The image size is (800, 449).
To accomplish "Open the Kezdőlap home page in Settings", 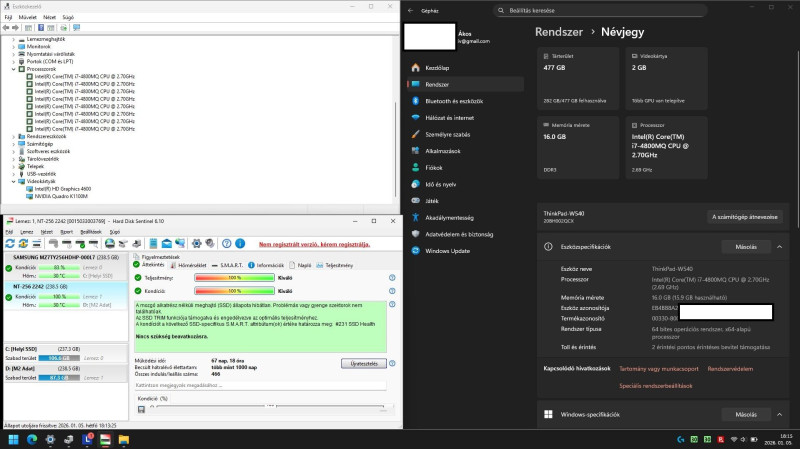I will (437, 67).
